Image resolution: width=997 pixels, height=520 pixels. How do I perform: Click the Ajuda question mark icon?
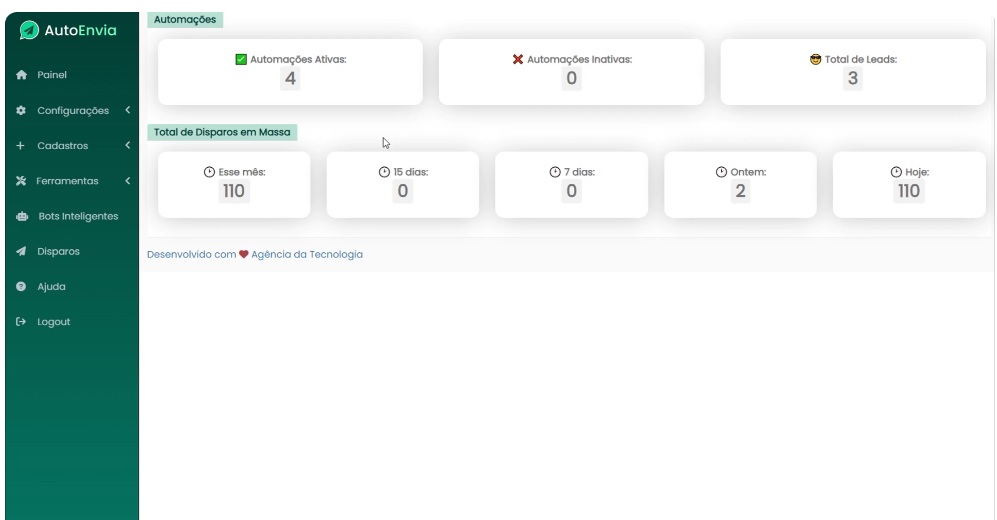pyautogui.click(x=20, y=287)
